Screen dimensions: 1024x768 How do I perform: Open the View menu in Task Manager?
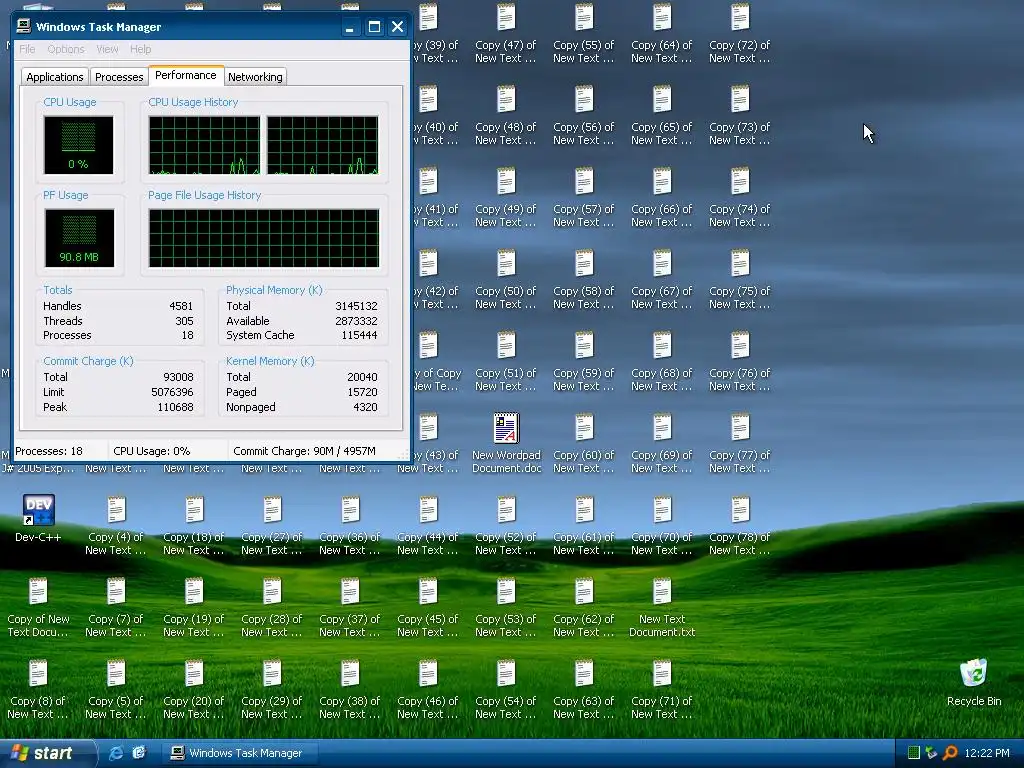(x=107, y=49)
